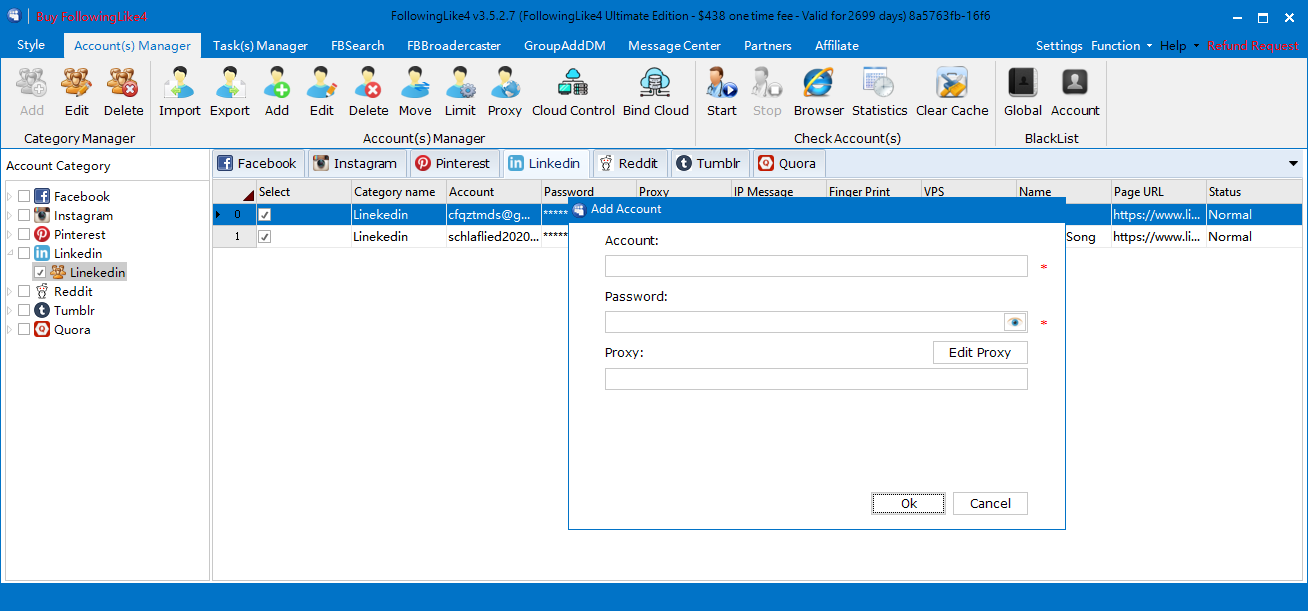Cancel the Add Account dialog
Screen dimensions: 1308x611
[990, 504]
